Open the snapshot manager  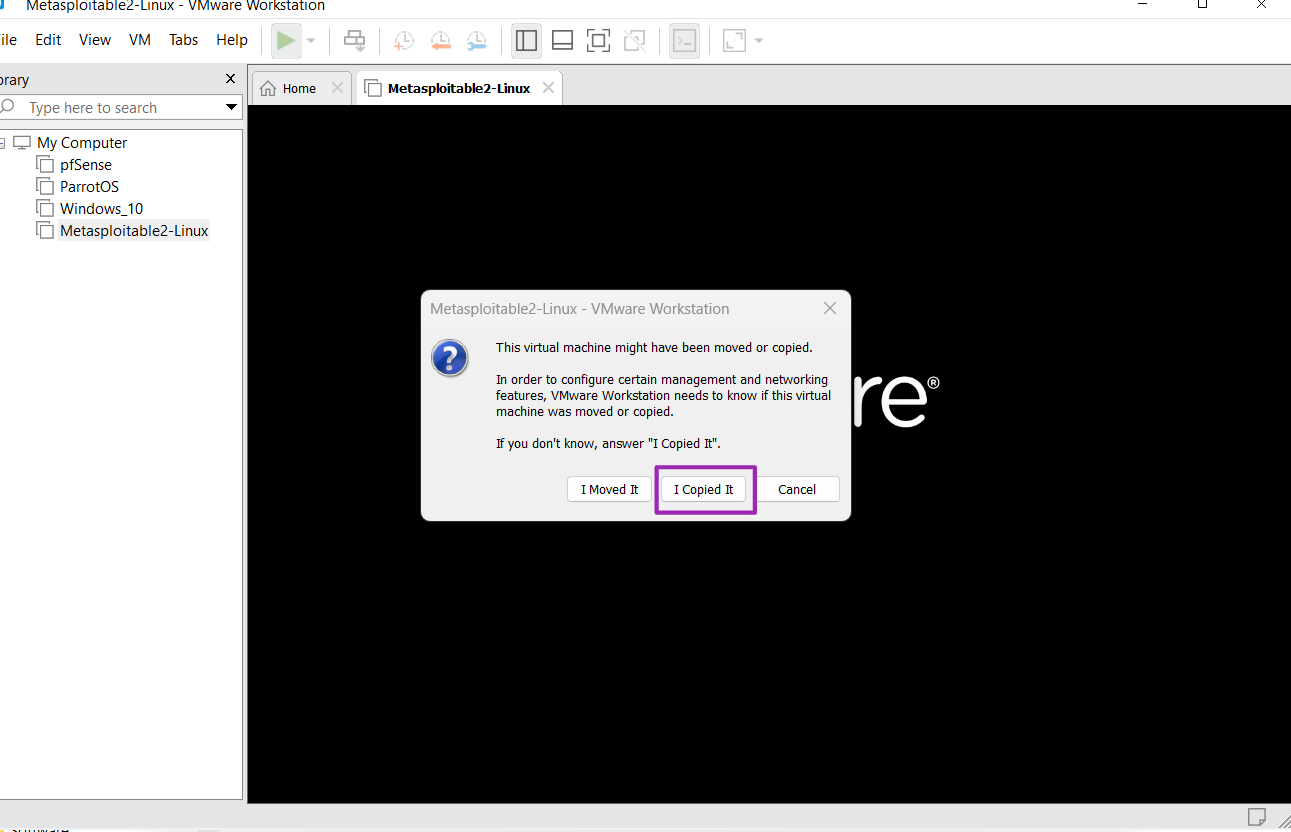click(476, 40)
